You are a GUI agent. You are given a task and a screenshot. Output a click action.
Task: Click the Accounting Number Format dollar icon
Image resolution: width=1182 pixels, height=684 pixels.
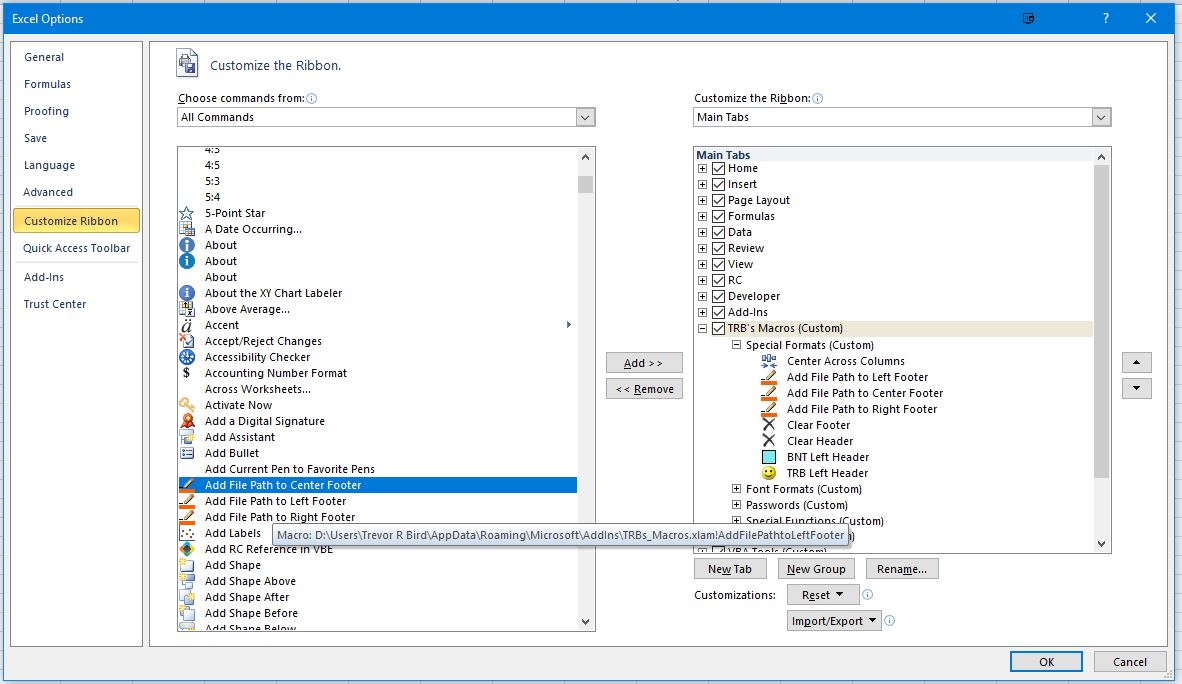pos(186,373)
